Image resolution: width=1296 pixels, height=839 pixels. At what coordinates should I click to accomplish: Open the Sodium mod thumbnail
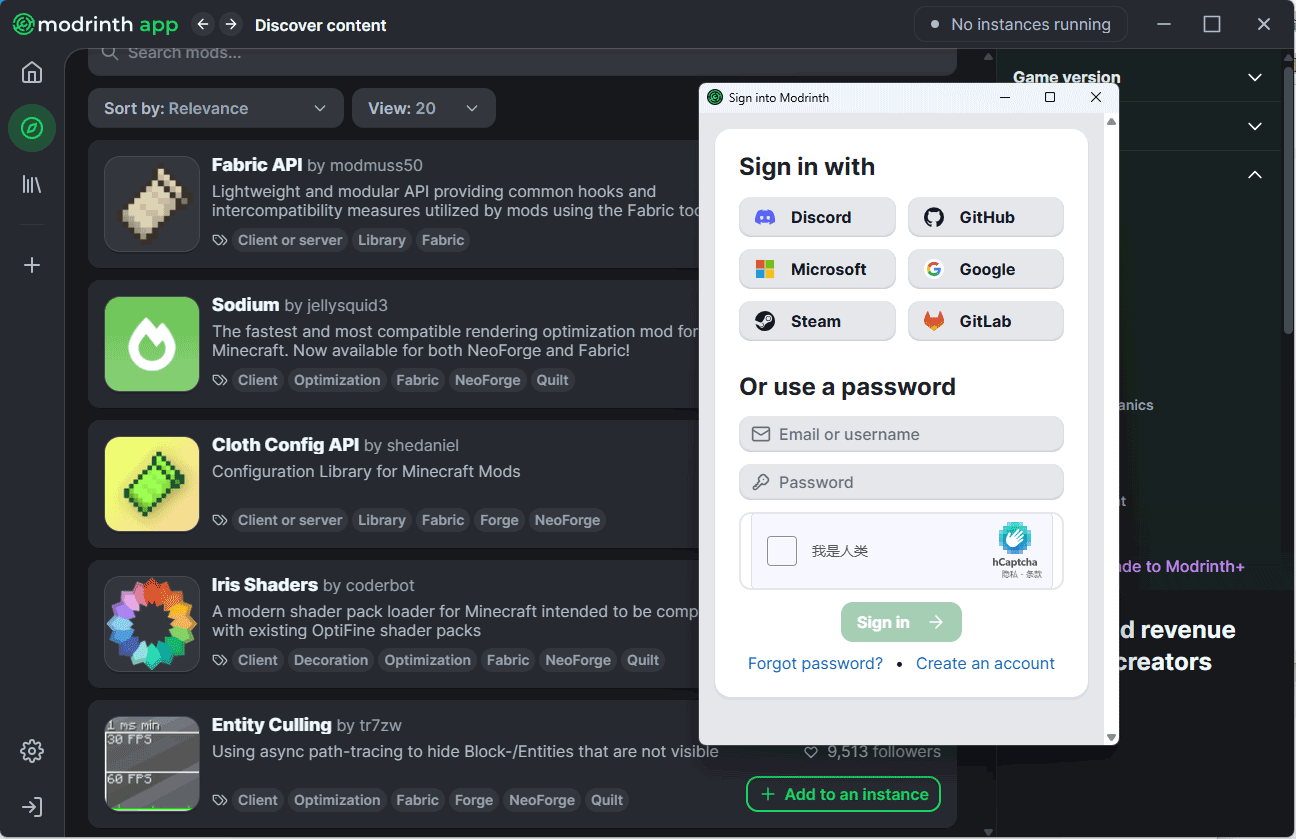[x=152, y=344]
